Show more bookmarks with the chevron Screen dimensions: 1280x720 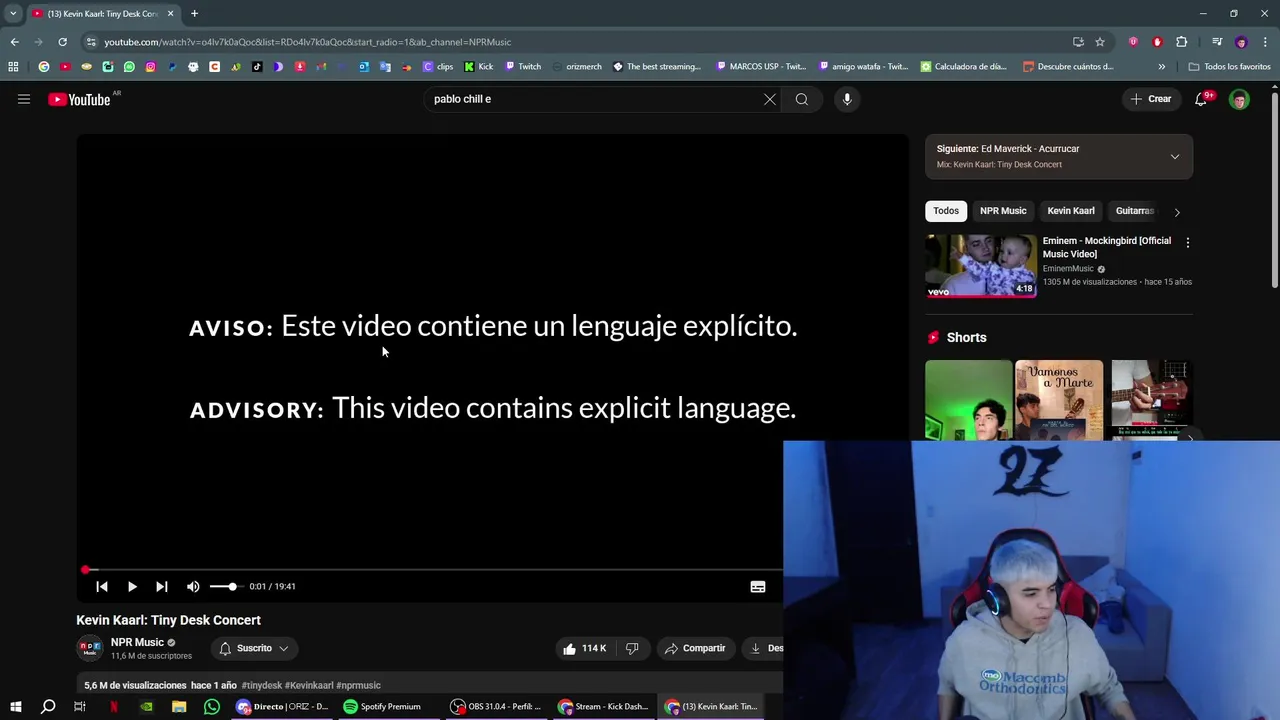tap(1161, 67)
